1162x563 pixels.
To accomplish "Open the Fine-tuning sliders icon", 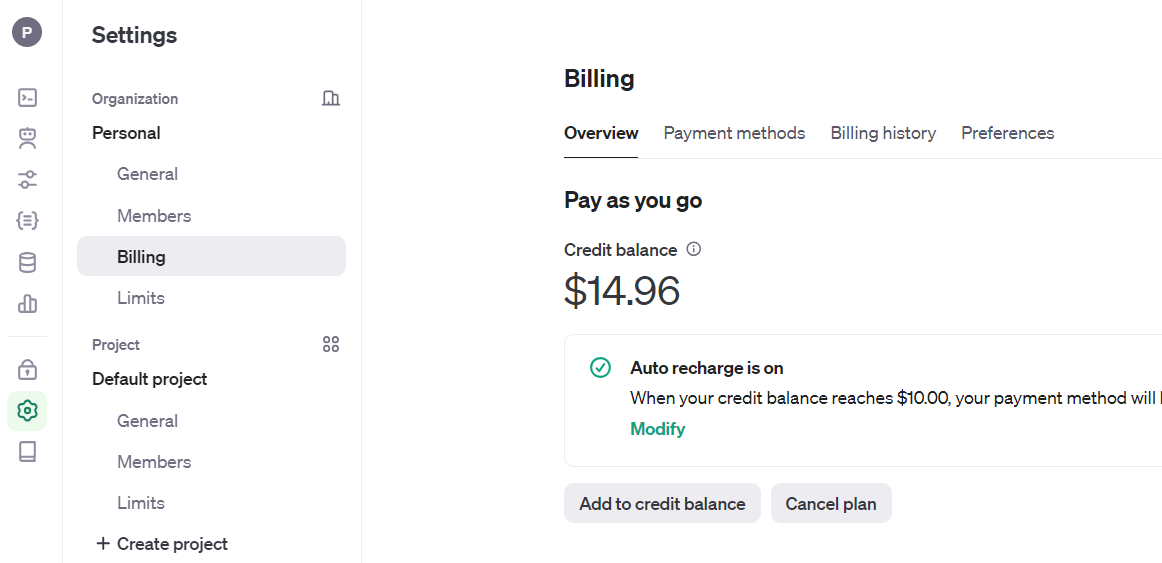I will coord(28,180).
